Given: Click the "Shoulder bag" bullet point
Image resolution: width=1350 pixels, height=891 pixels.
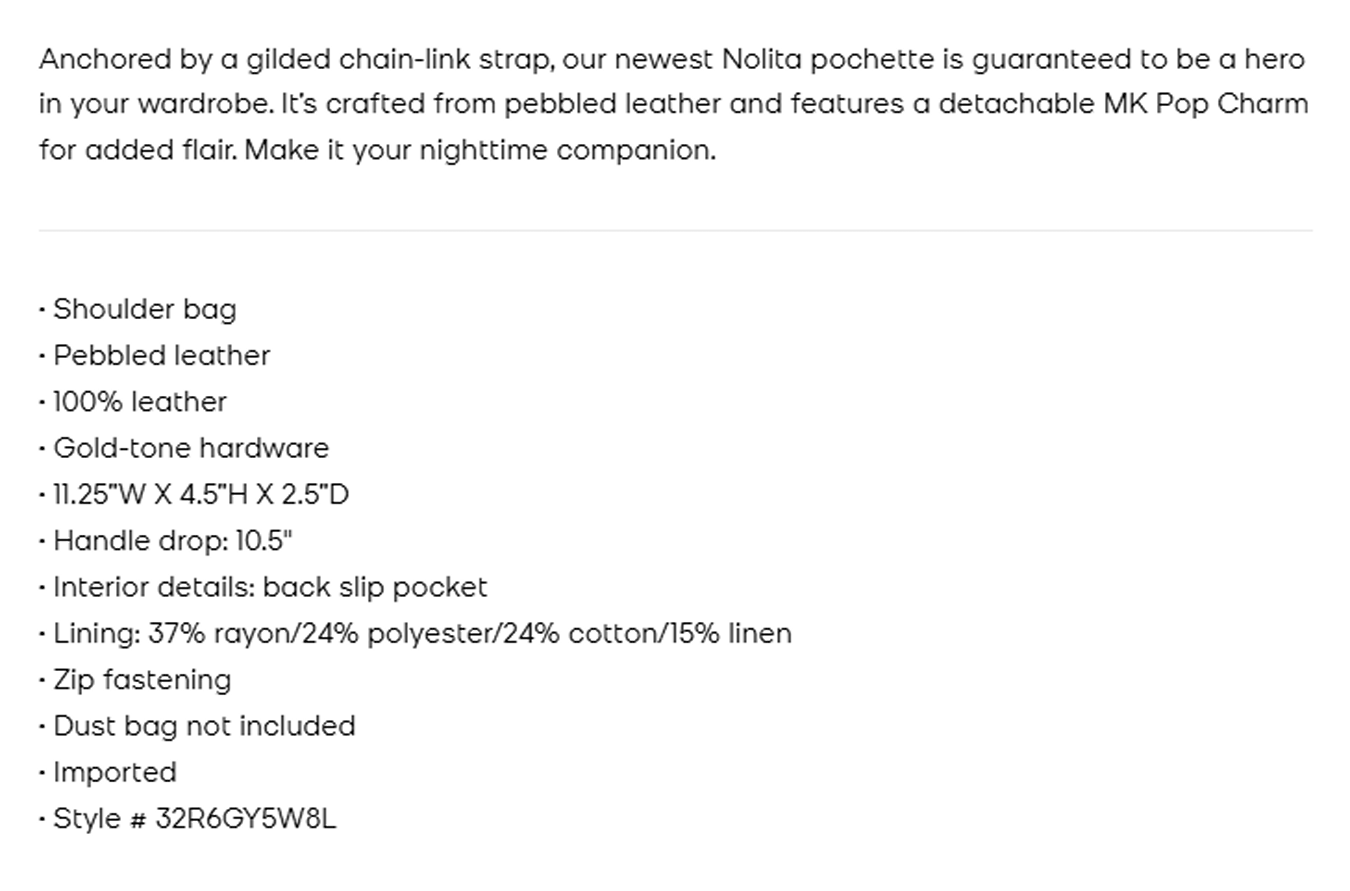Looking at the screenshot, I should point(144,310).
